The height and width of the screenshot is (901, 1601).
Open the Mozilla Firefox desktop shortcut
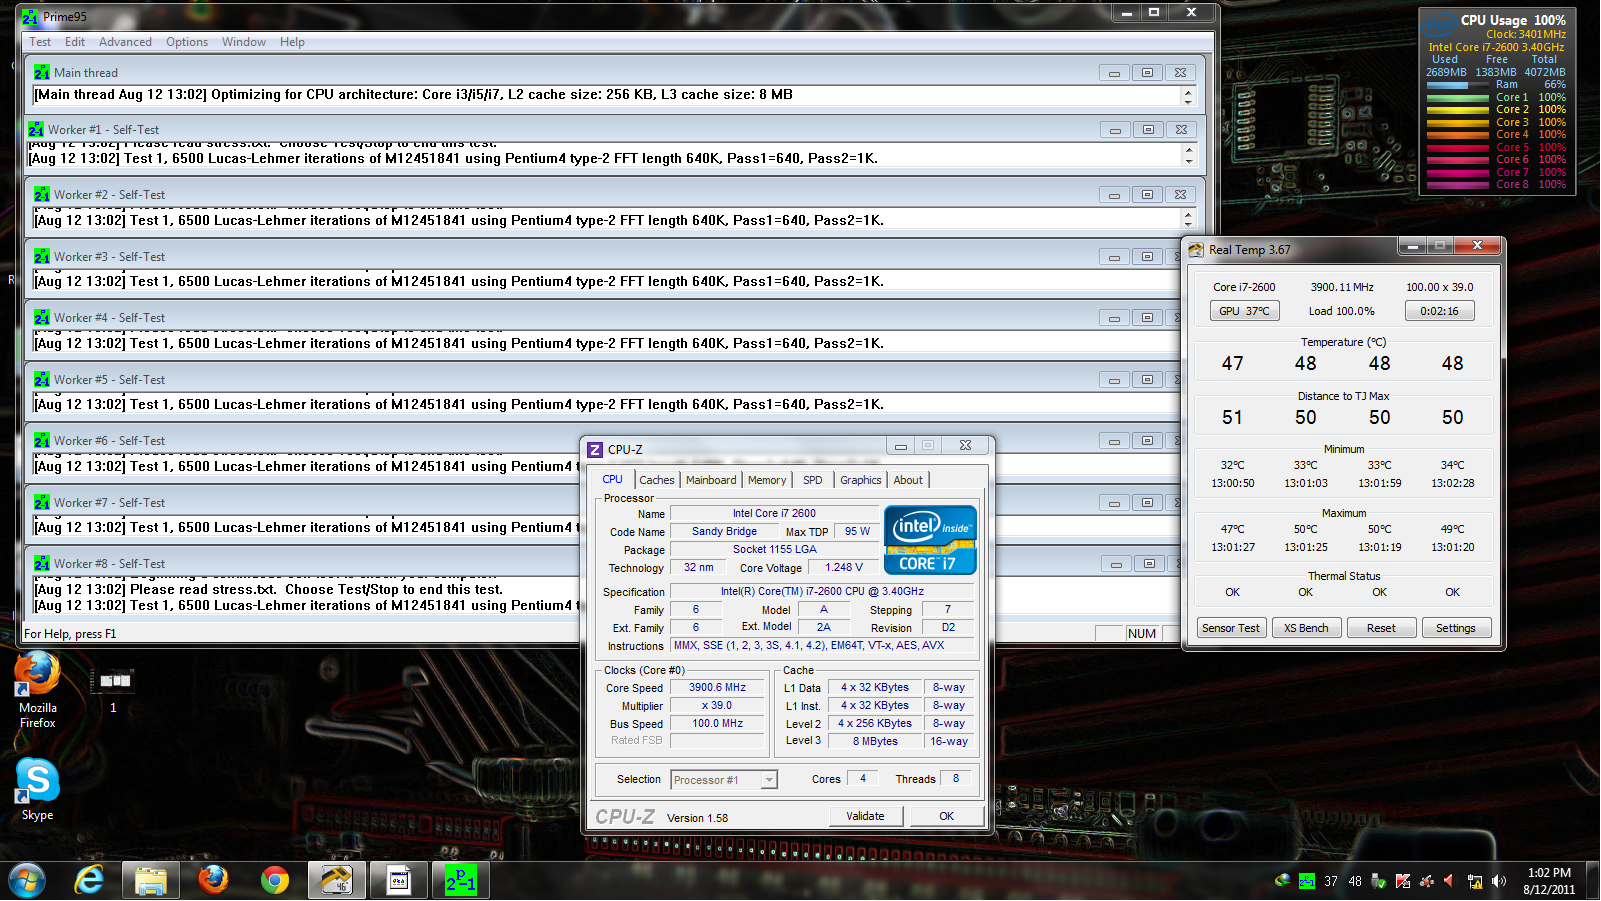pyautogui.click(x=37, y=689)
